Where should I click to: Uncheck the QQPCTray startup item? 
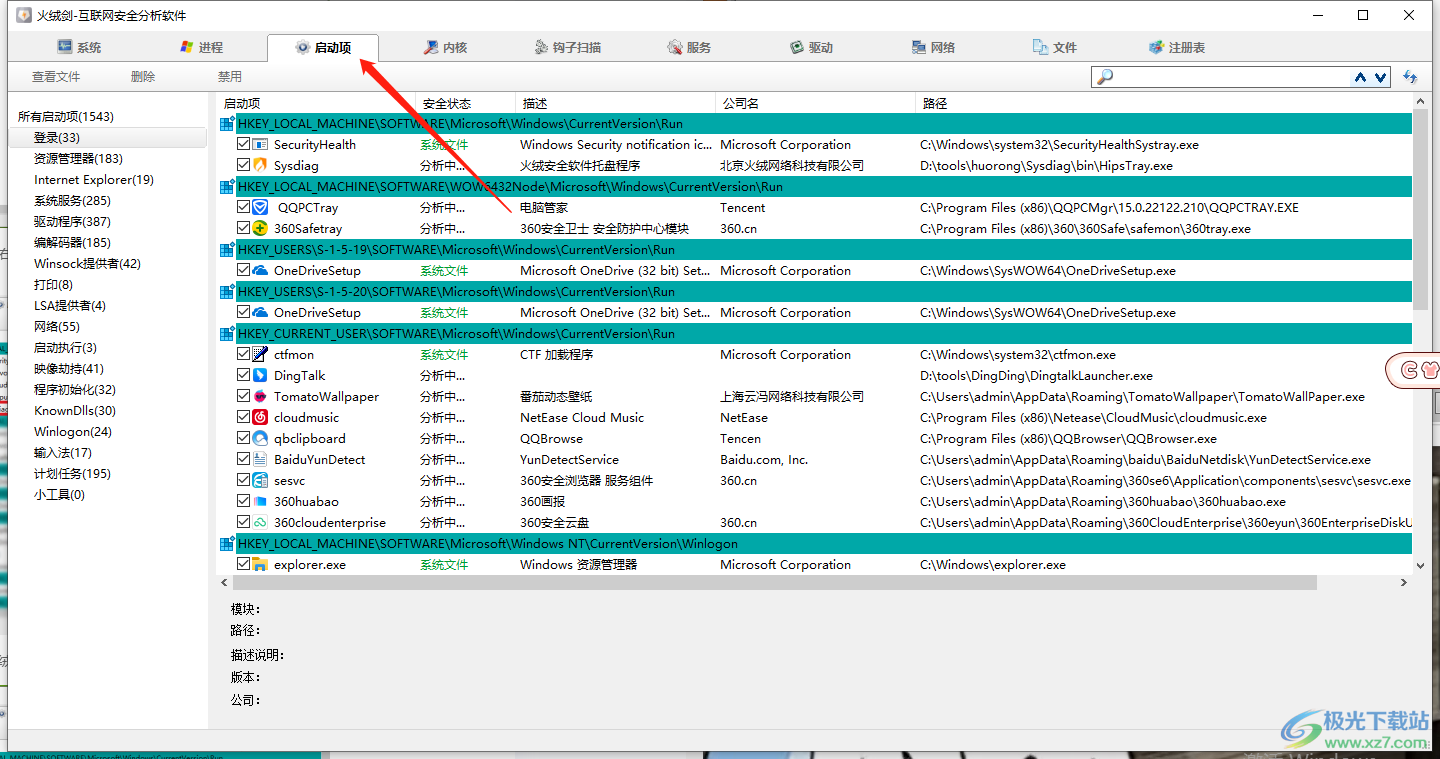tap(243, 208)
